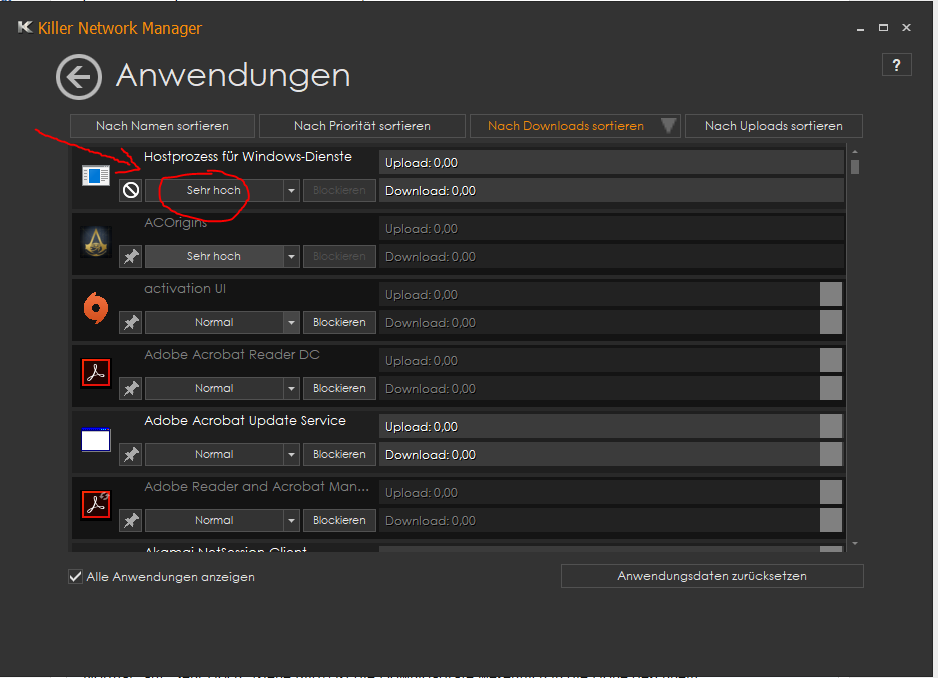Toggle the pin icon for activation UI

(x=130, y=323)
